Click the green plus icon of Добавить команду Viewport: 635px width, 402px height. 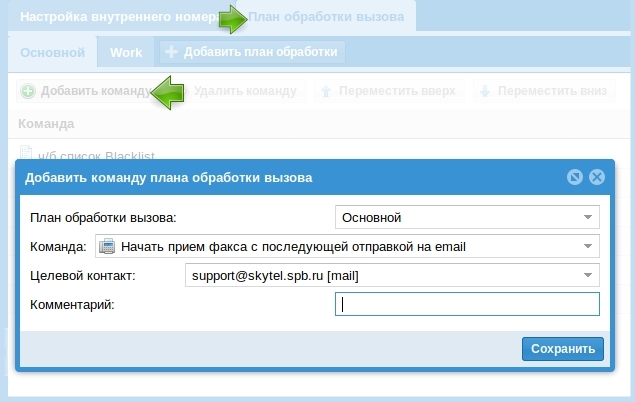click(28, 91)
